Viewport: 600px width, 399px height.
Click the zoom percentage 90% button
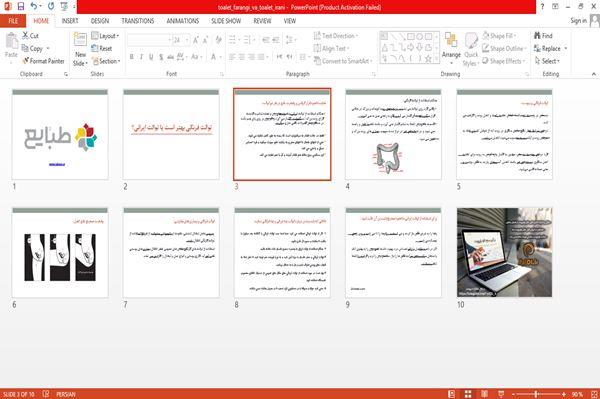click(577, 394)
